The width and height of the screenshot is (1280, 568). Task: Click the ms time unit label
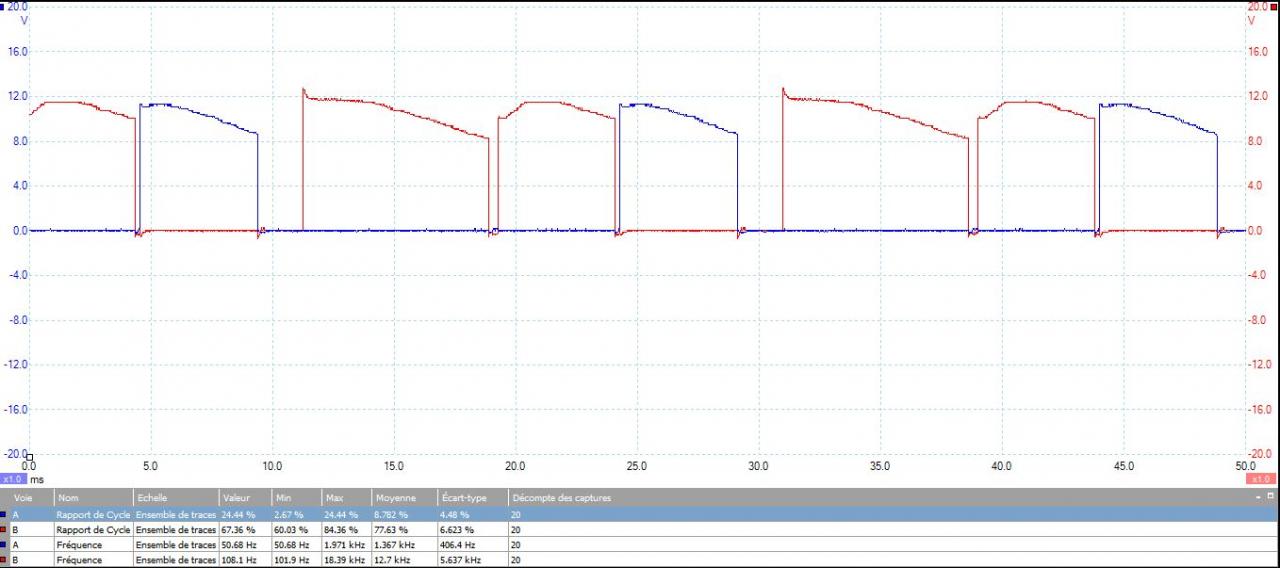pos(36,479)
